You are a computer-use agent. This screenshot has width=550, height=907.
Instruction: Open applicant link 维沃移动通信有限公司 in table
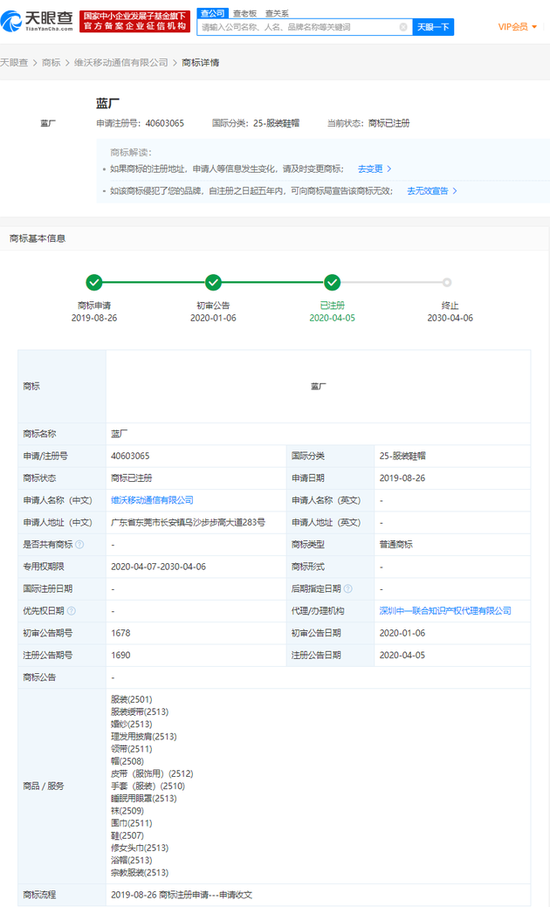click(x=152, y=500)
